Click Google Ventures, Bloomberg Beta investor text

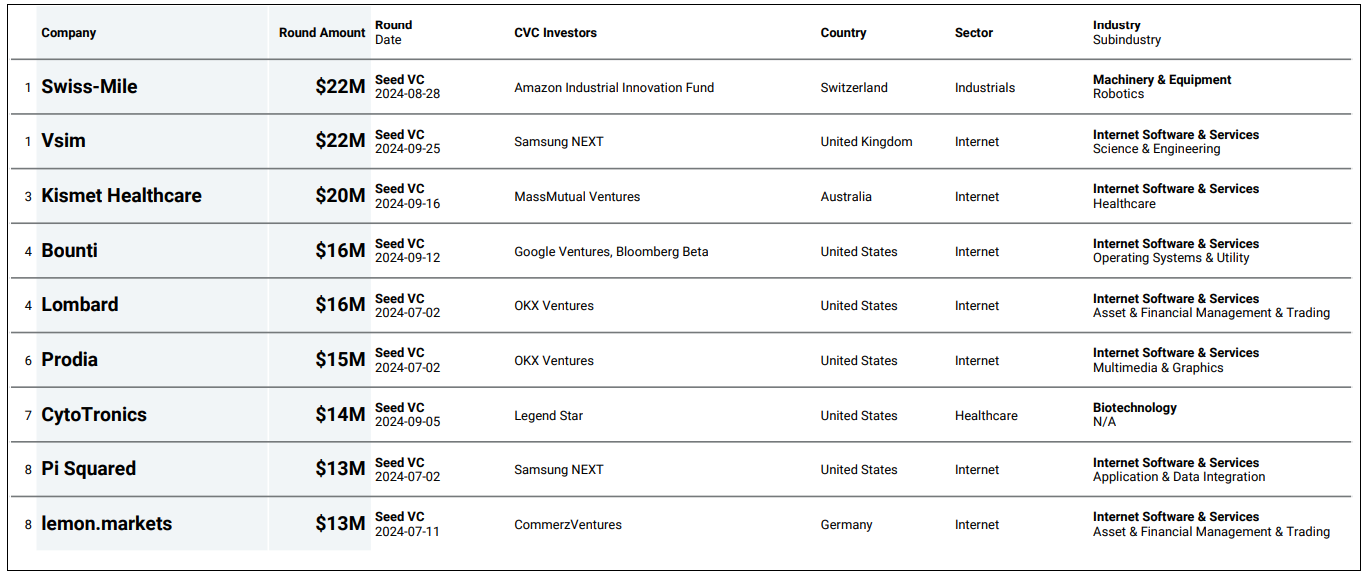click(x=611, y=252)
